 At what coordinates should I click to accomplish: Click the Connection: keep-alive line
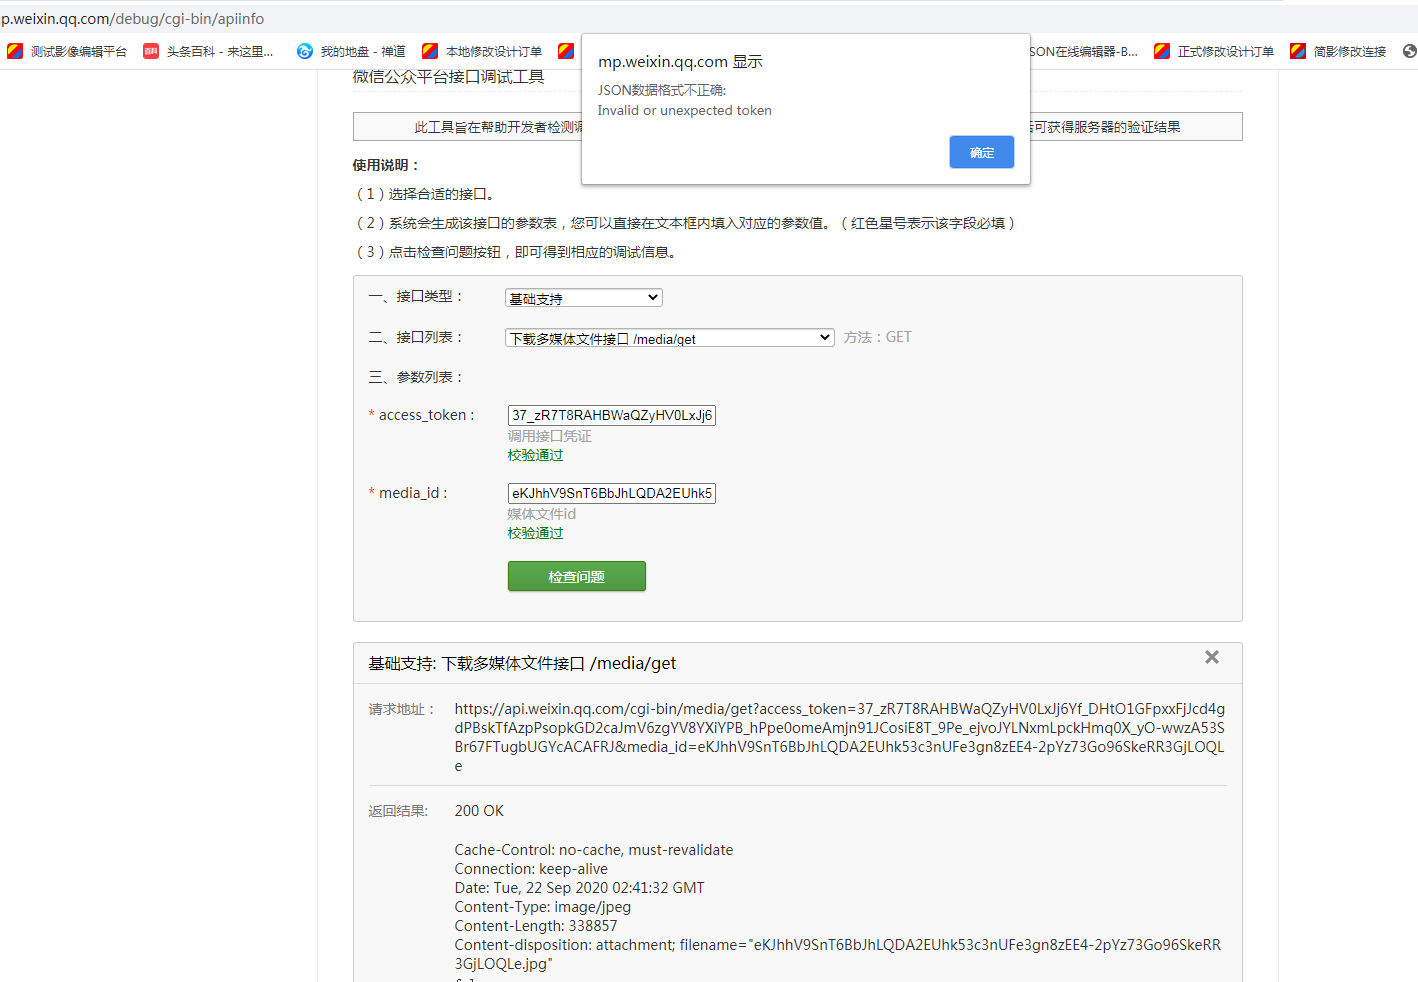pos(531,869)
